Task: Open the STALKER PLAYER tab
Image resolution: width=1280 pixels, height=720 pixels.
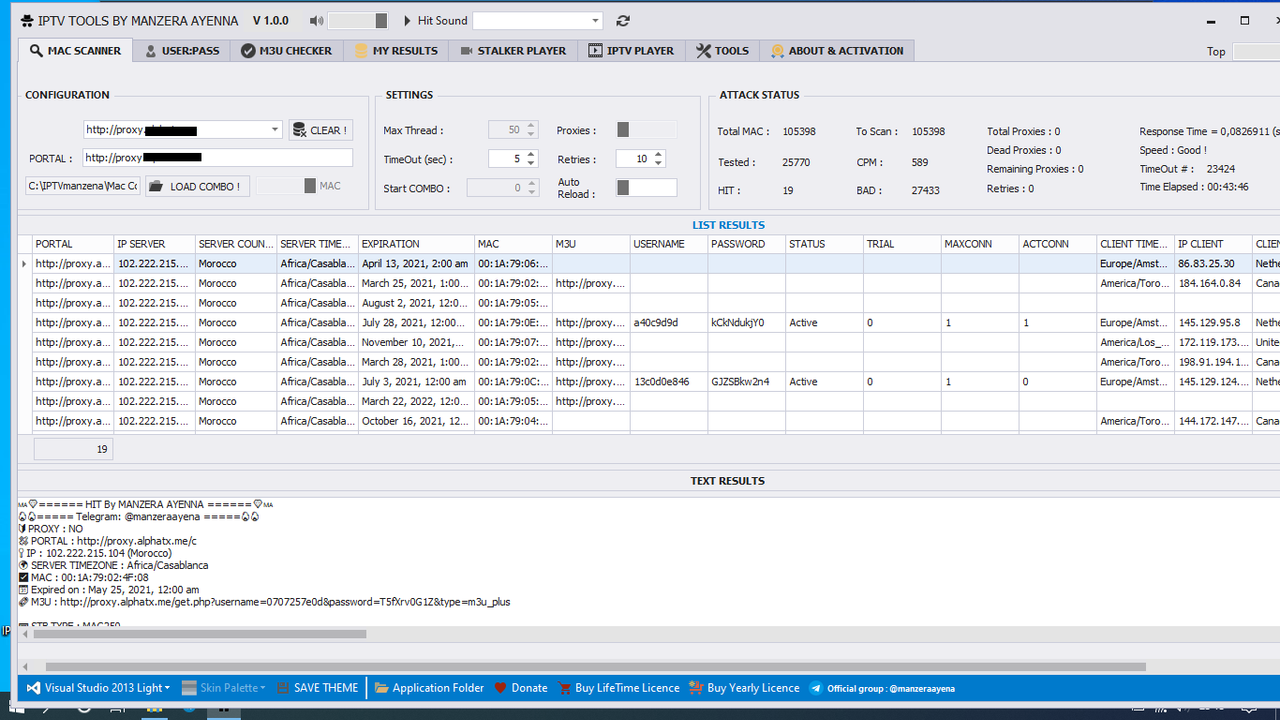Action: (513, 50)
